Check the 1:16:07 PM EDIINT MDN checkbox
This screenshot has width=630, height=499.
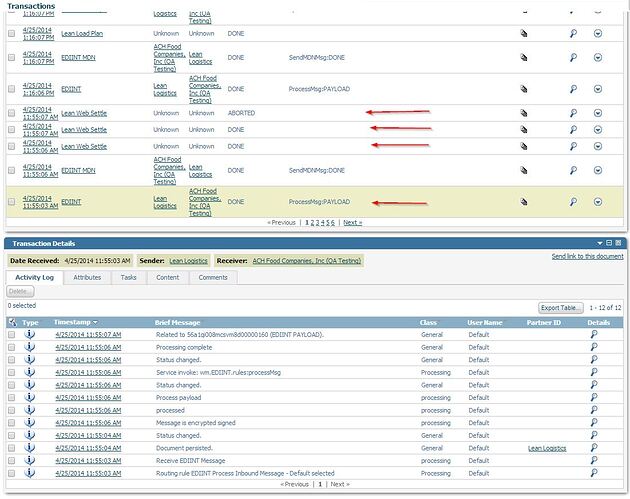pyautogui.click(x=12, y=58)
